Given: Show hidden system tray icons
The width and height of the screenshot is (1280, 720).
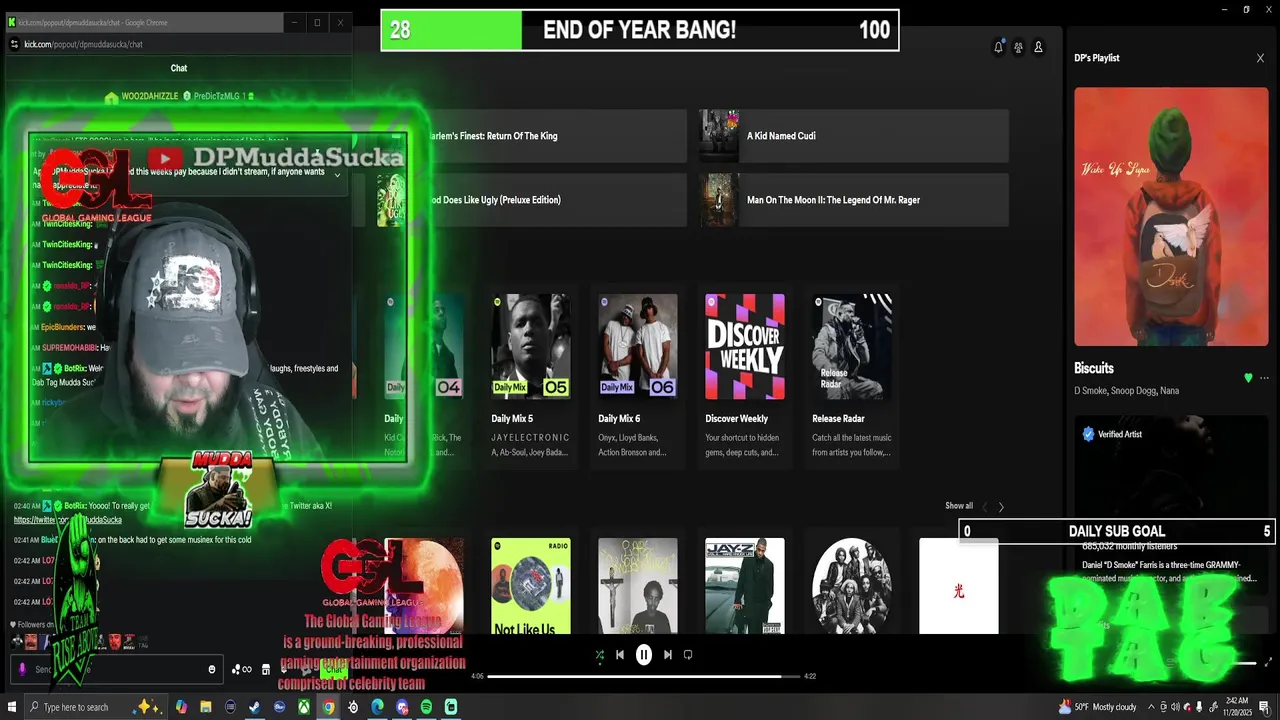Looking at the screenshot, I should (x=1151, y=707).
